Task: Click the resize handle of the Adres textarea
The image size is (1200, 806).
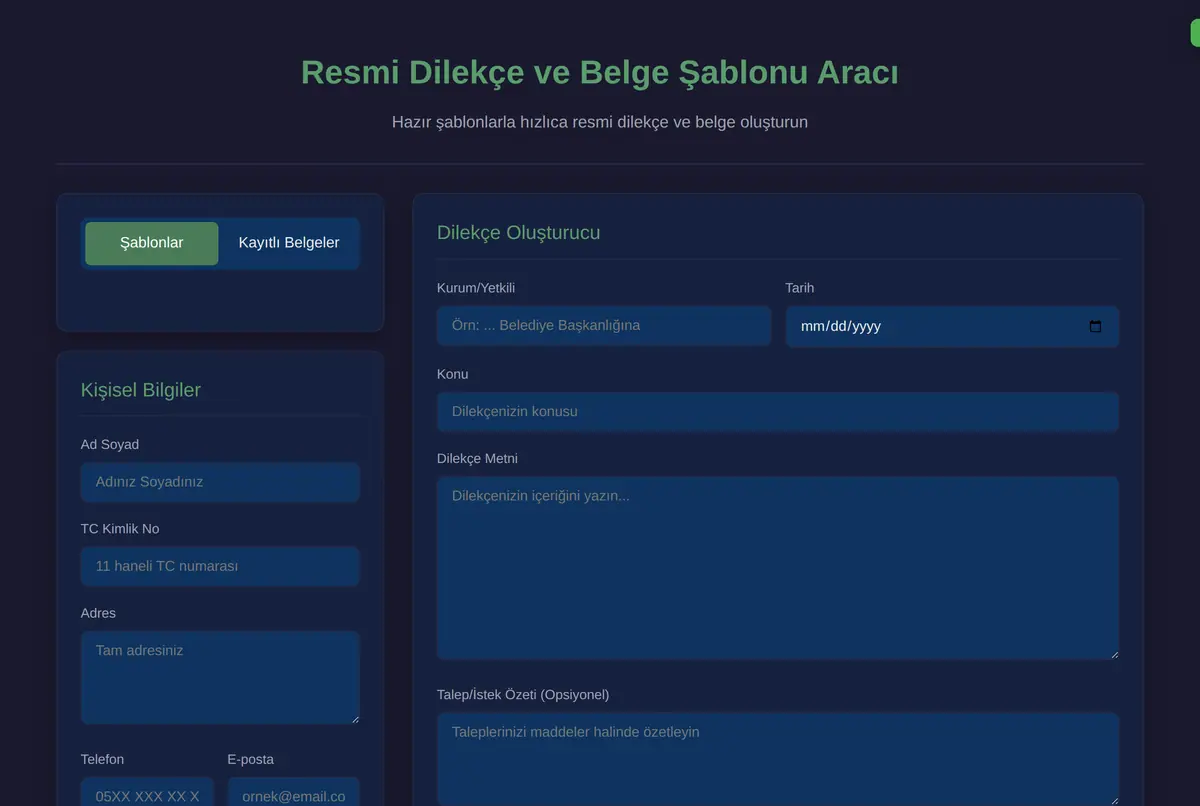Action: (x=353, y=718)
